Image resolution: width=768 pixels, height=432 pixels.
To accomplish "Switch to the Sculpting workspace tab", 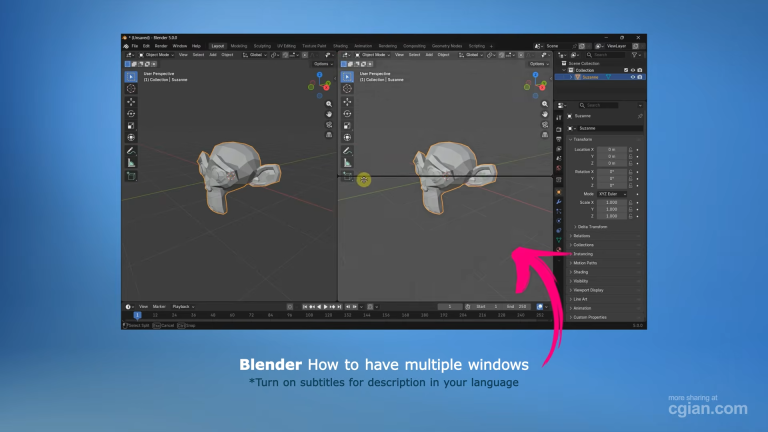I will click(x=262, y=46).
